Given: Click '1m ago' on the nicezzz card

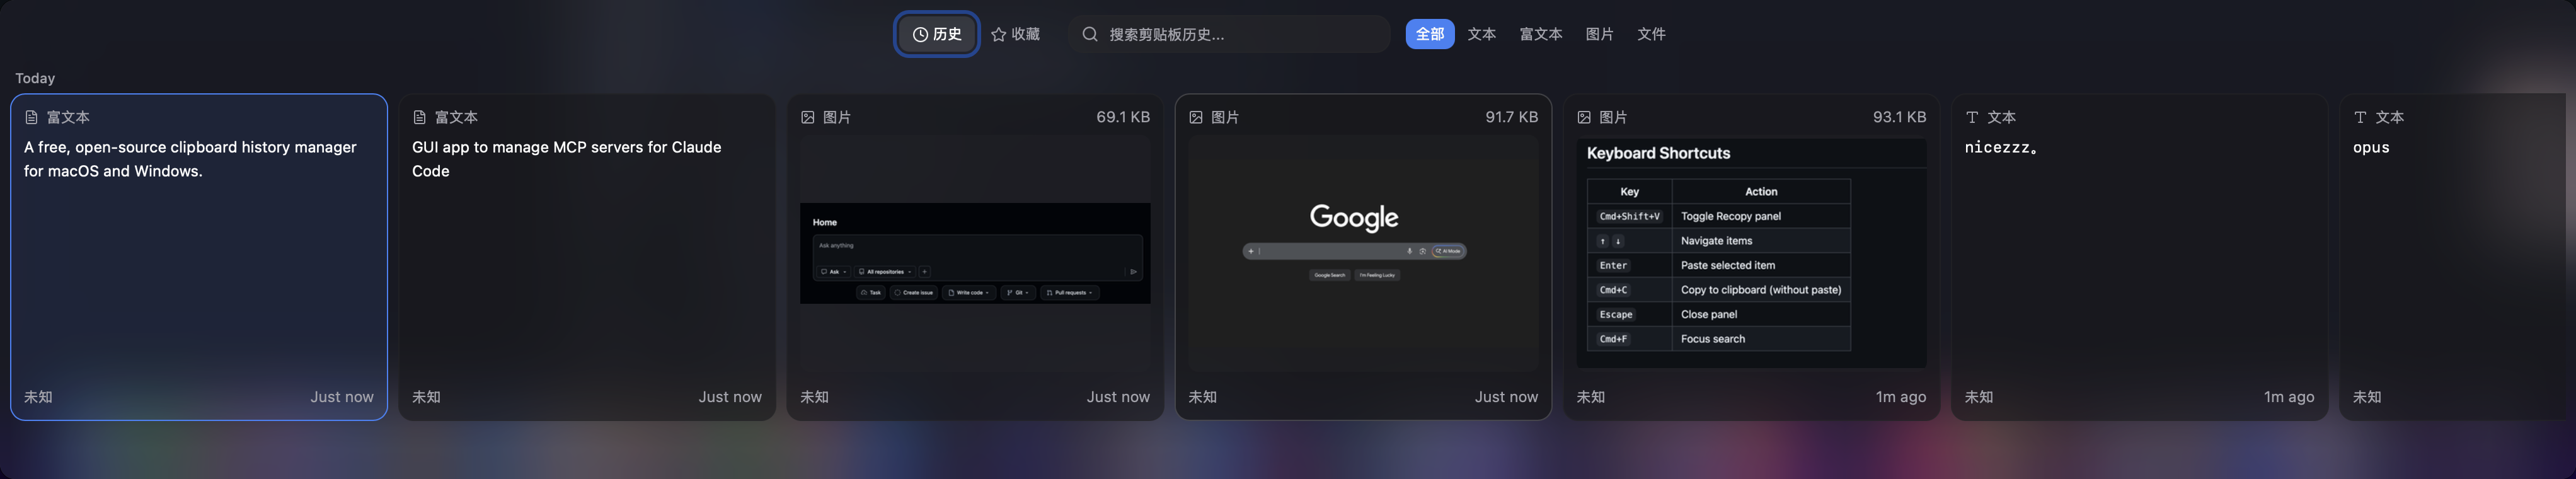Looking at the screenshot, I should (x=2288, y=397).
